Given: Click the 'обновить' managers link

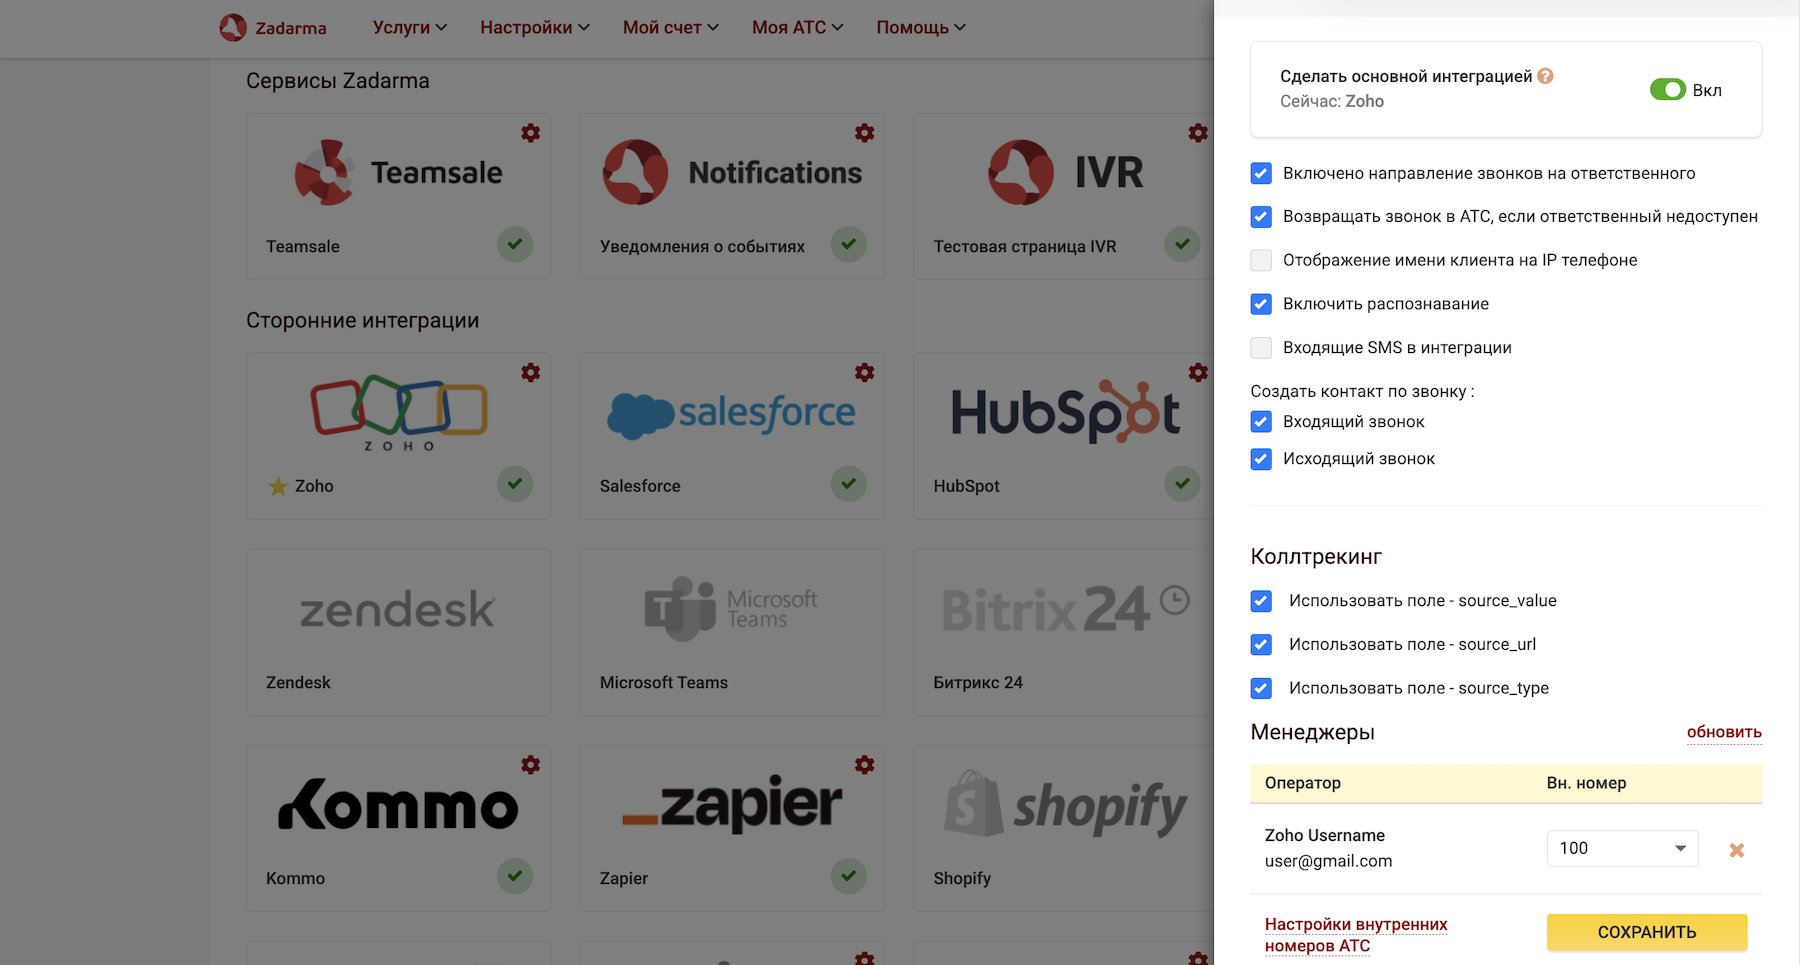Looking at the screenshot, I should pos(1724,732).
